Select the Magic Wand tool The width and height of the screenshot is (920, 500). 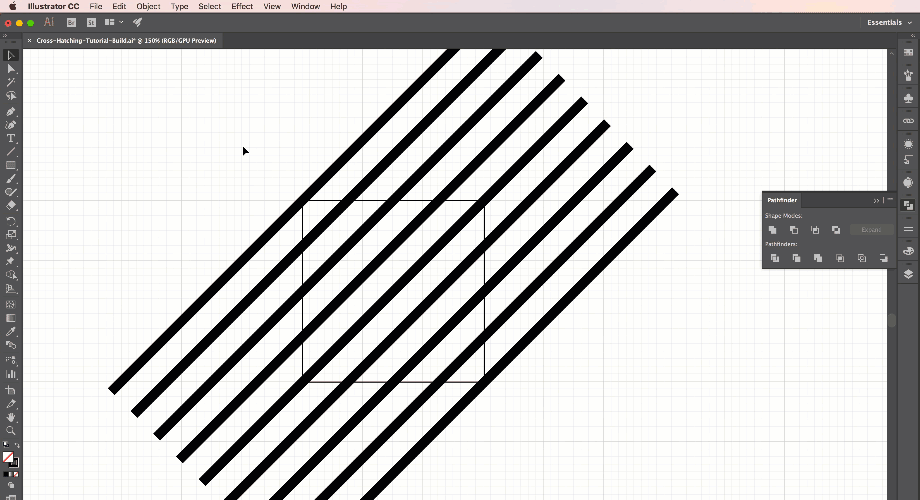11,83
